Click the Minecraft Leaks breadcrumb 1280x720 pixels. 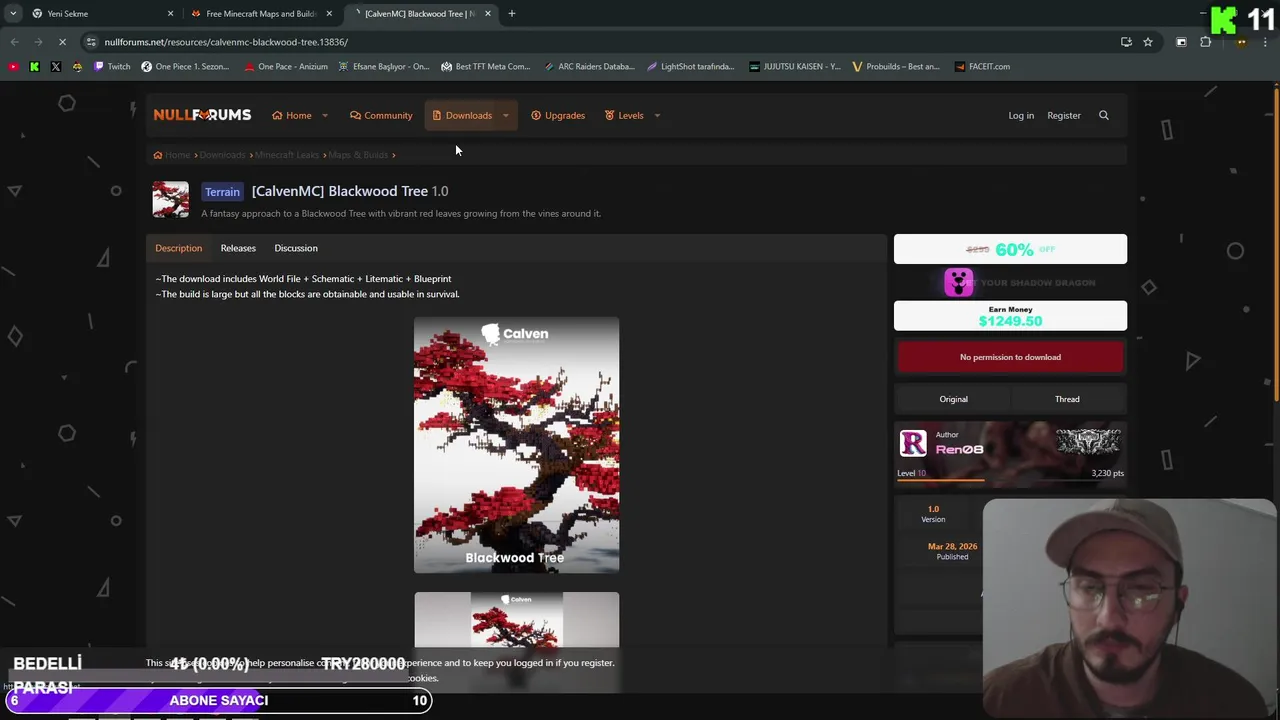pyautogui.click(x=287, y=155)
